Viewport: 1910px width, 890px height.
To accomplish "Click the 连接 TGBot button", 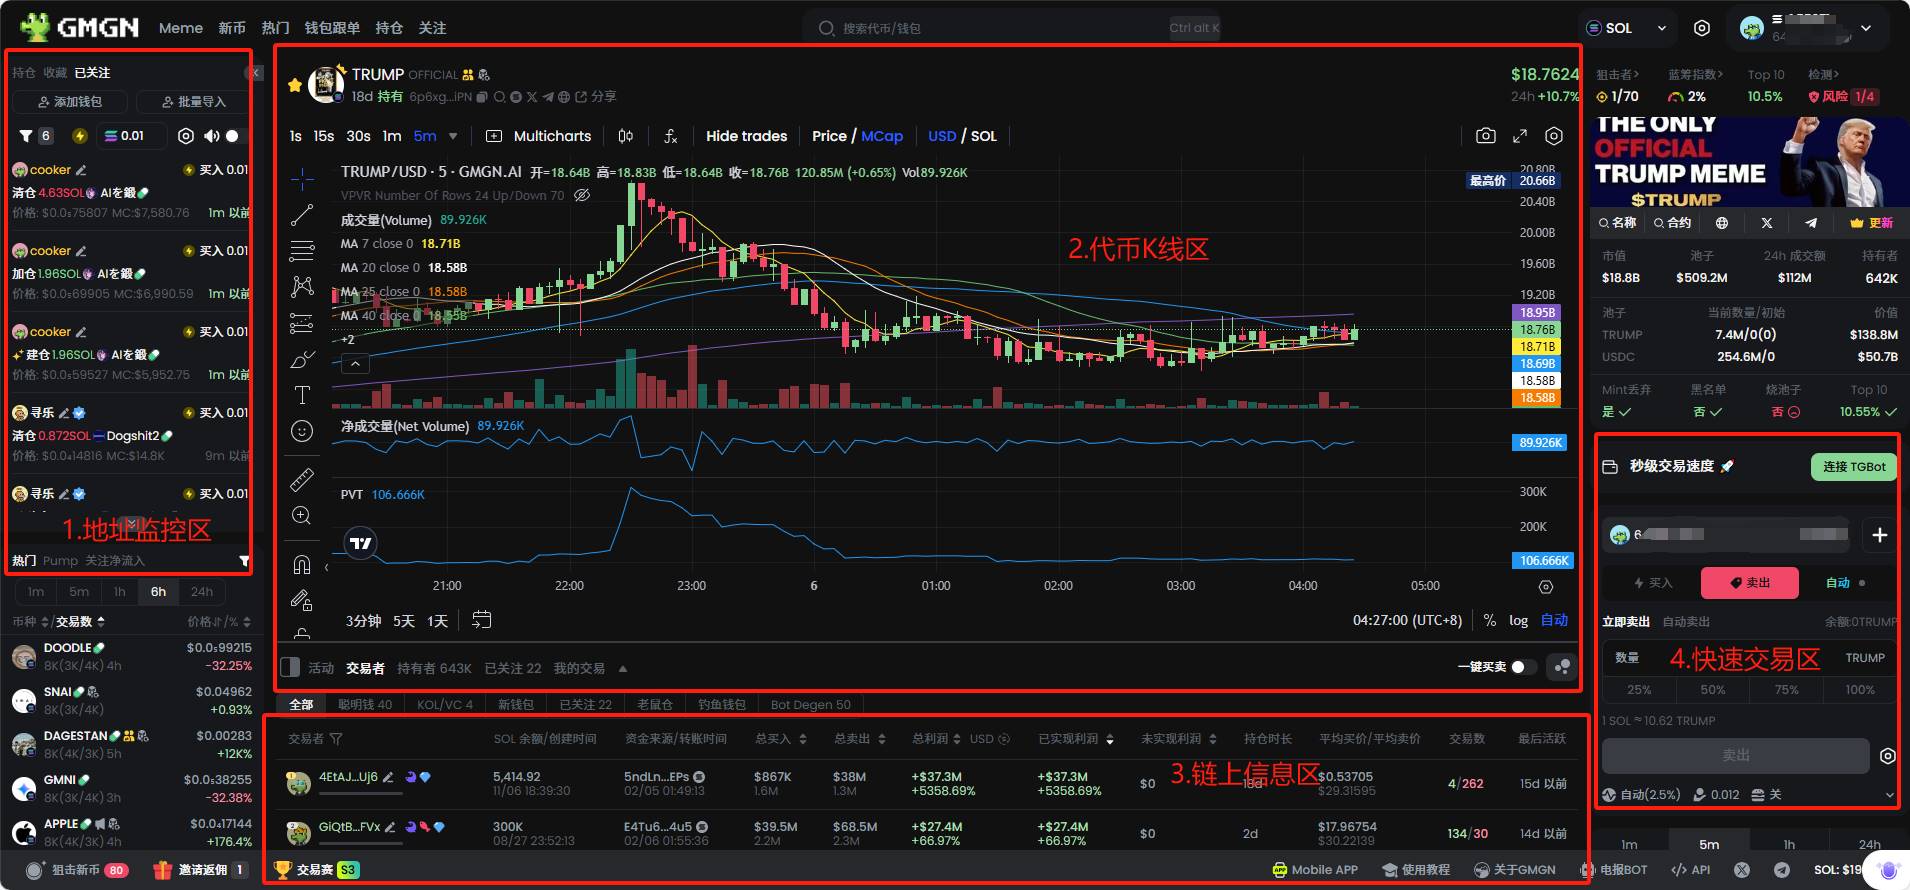I will (1853, 467).
